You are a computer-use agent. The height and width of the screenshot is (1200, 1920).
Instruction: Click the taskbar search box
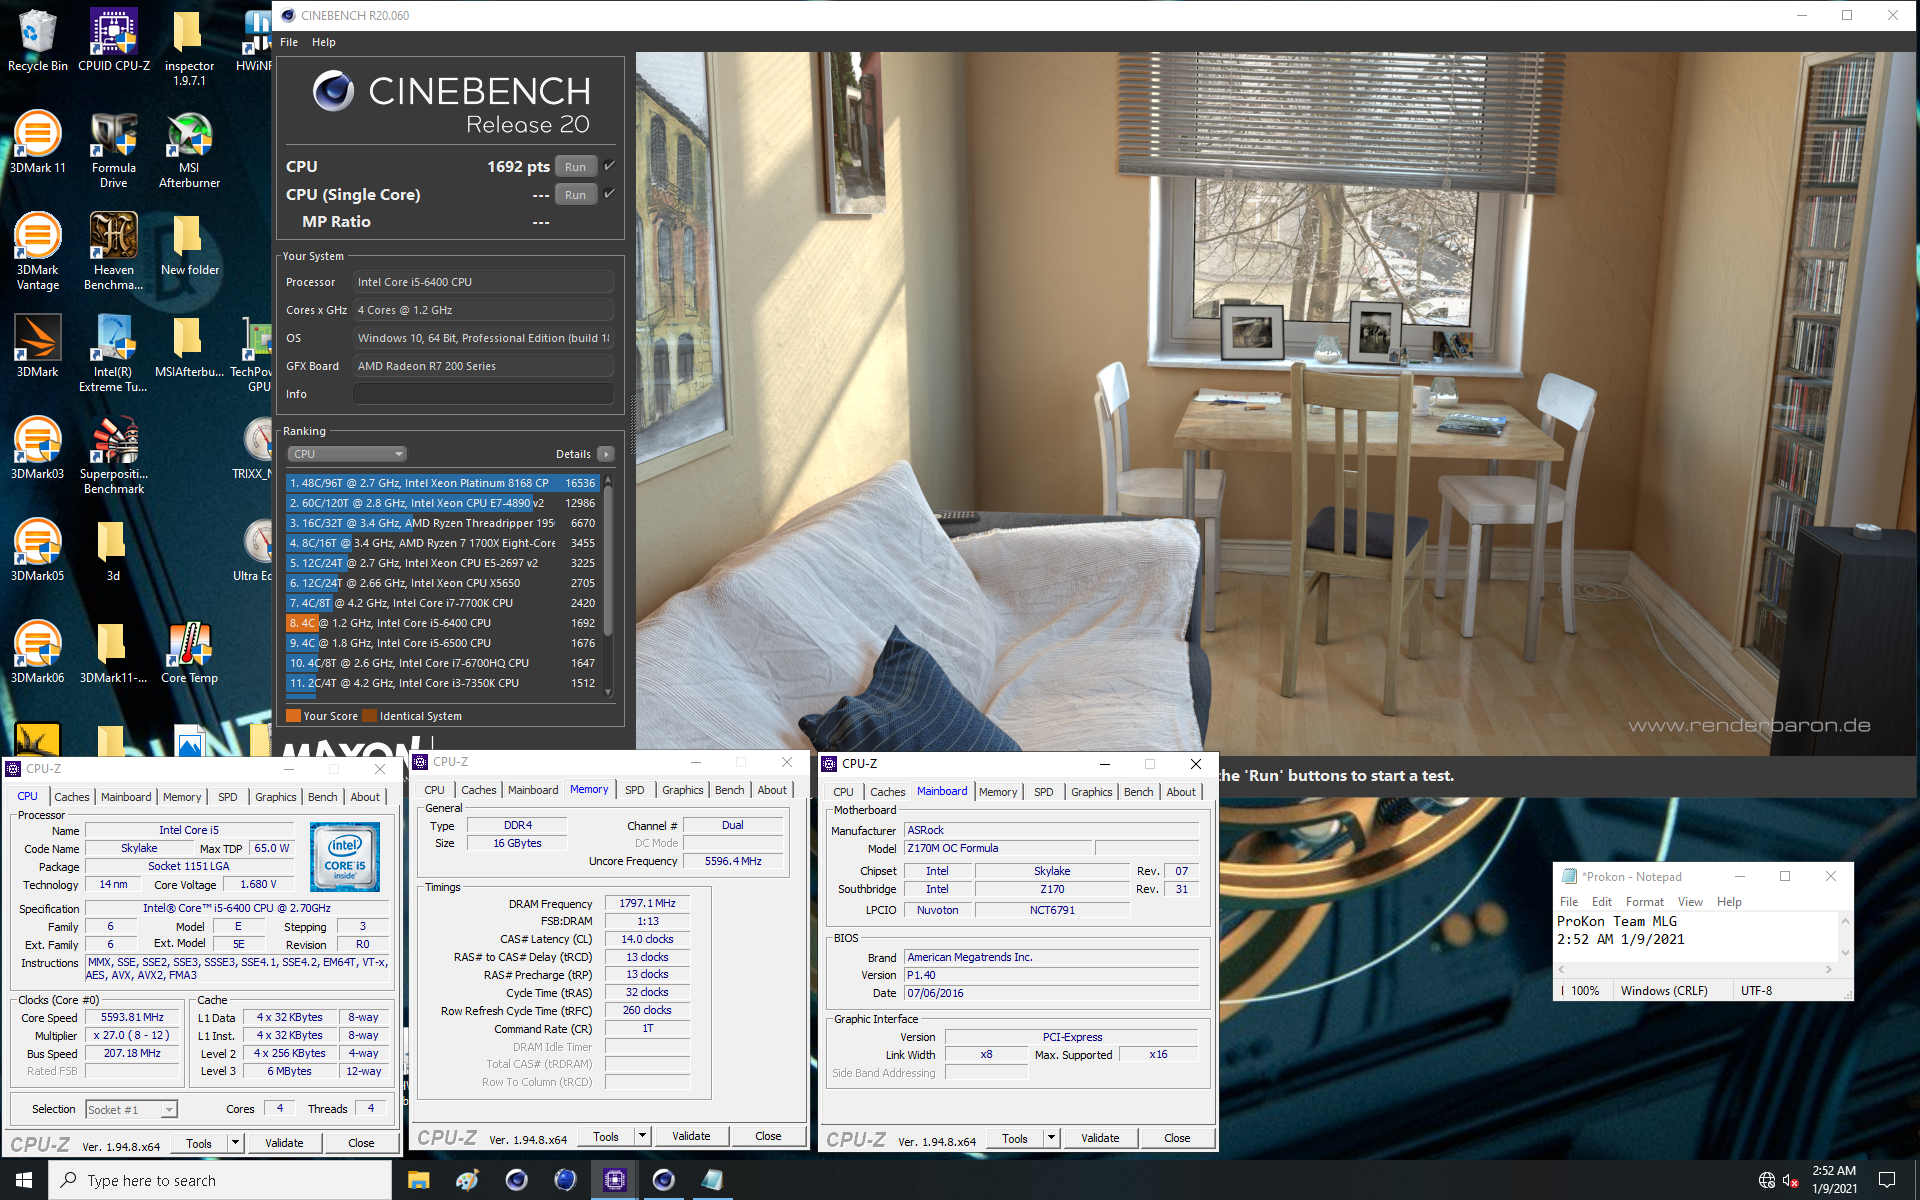tap(220, 1180)
